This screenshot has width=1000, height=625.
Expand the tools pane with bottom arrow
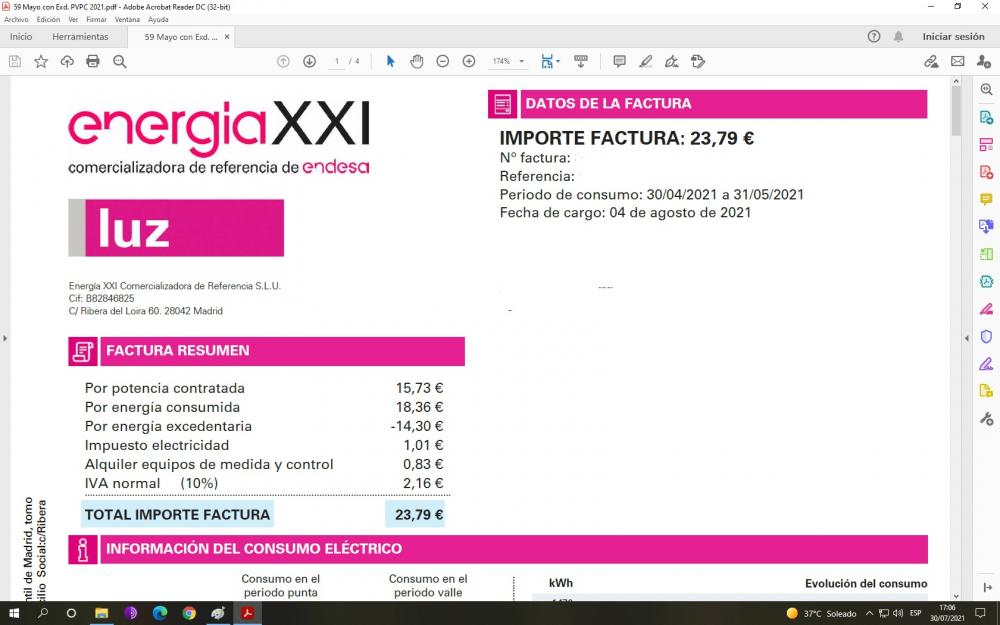987,587
